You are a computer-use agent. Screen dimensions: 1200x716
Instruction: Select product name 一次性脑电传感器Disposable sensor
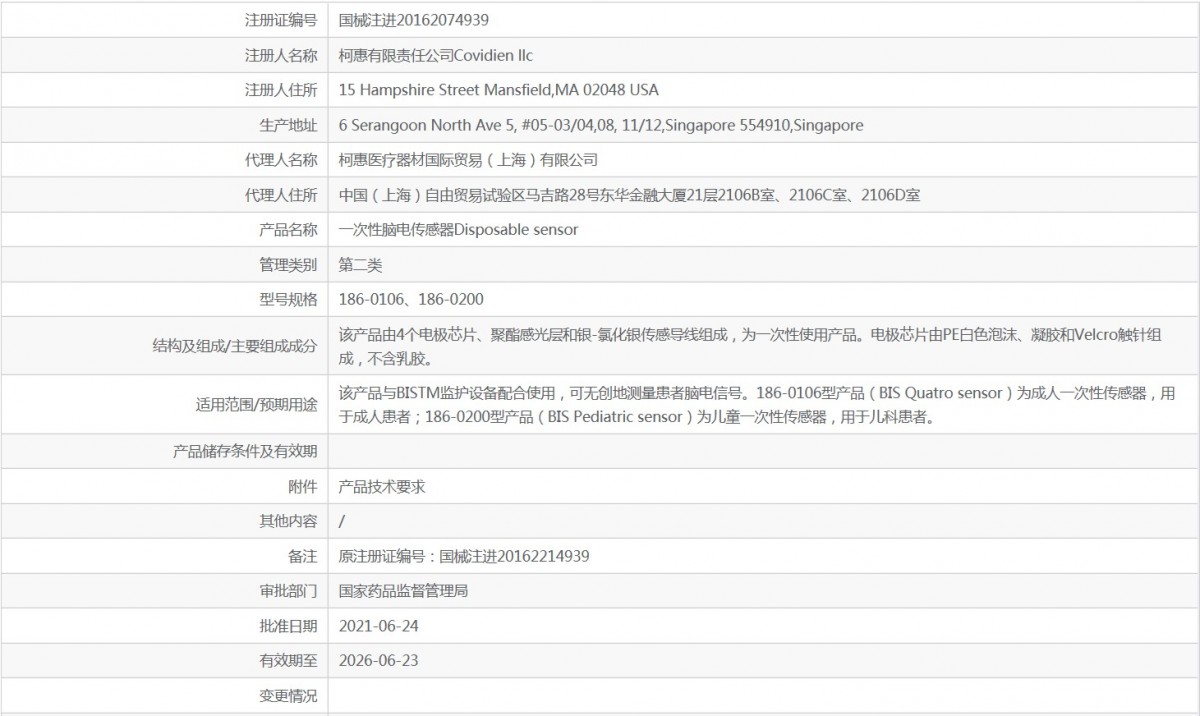[x=459, y=230]
